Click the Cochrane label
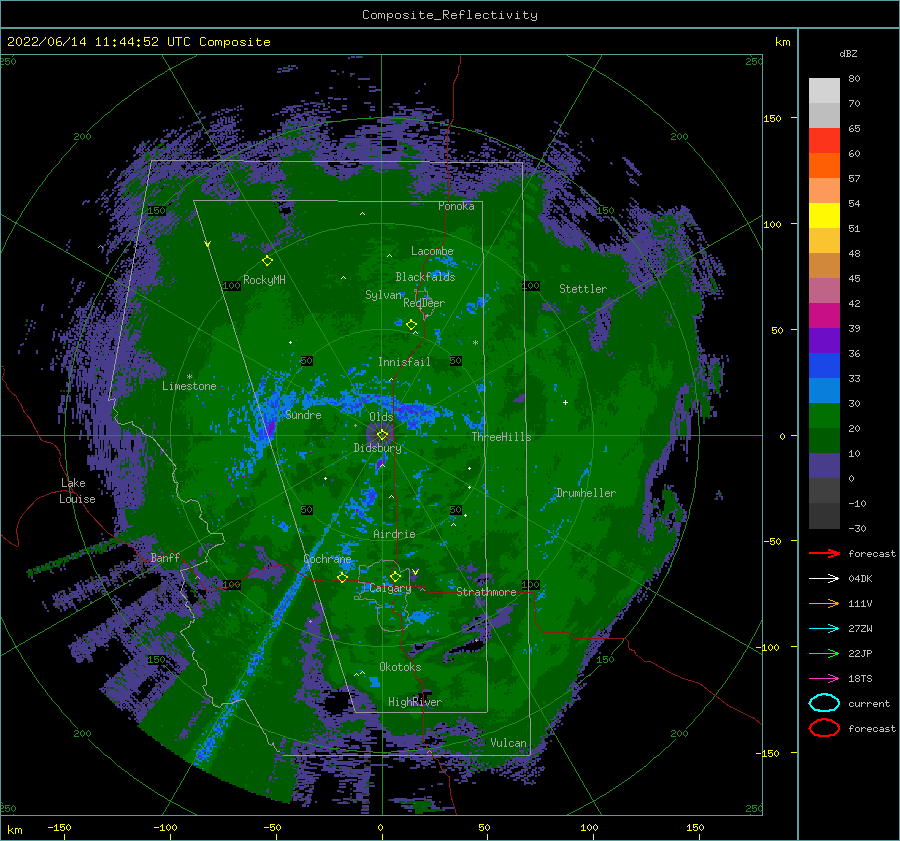The image size is (900, 841). (327, 559)
